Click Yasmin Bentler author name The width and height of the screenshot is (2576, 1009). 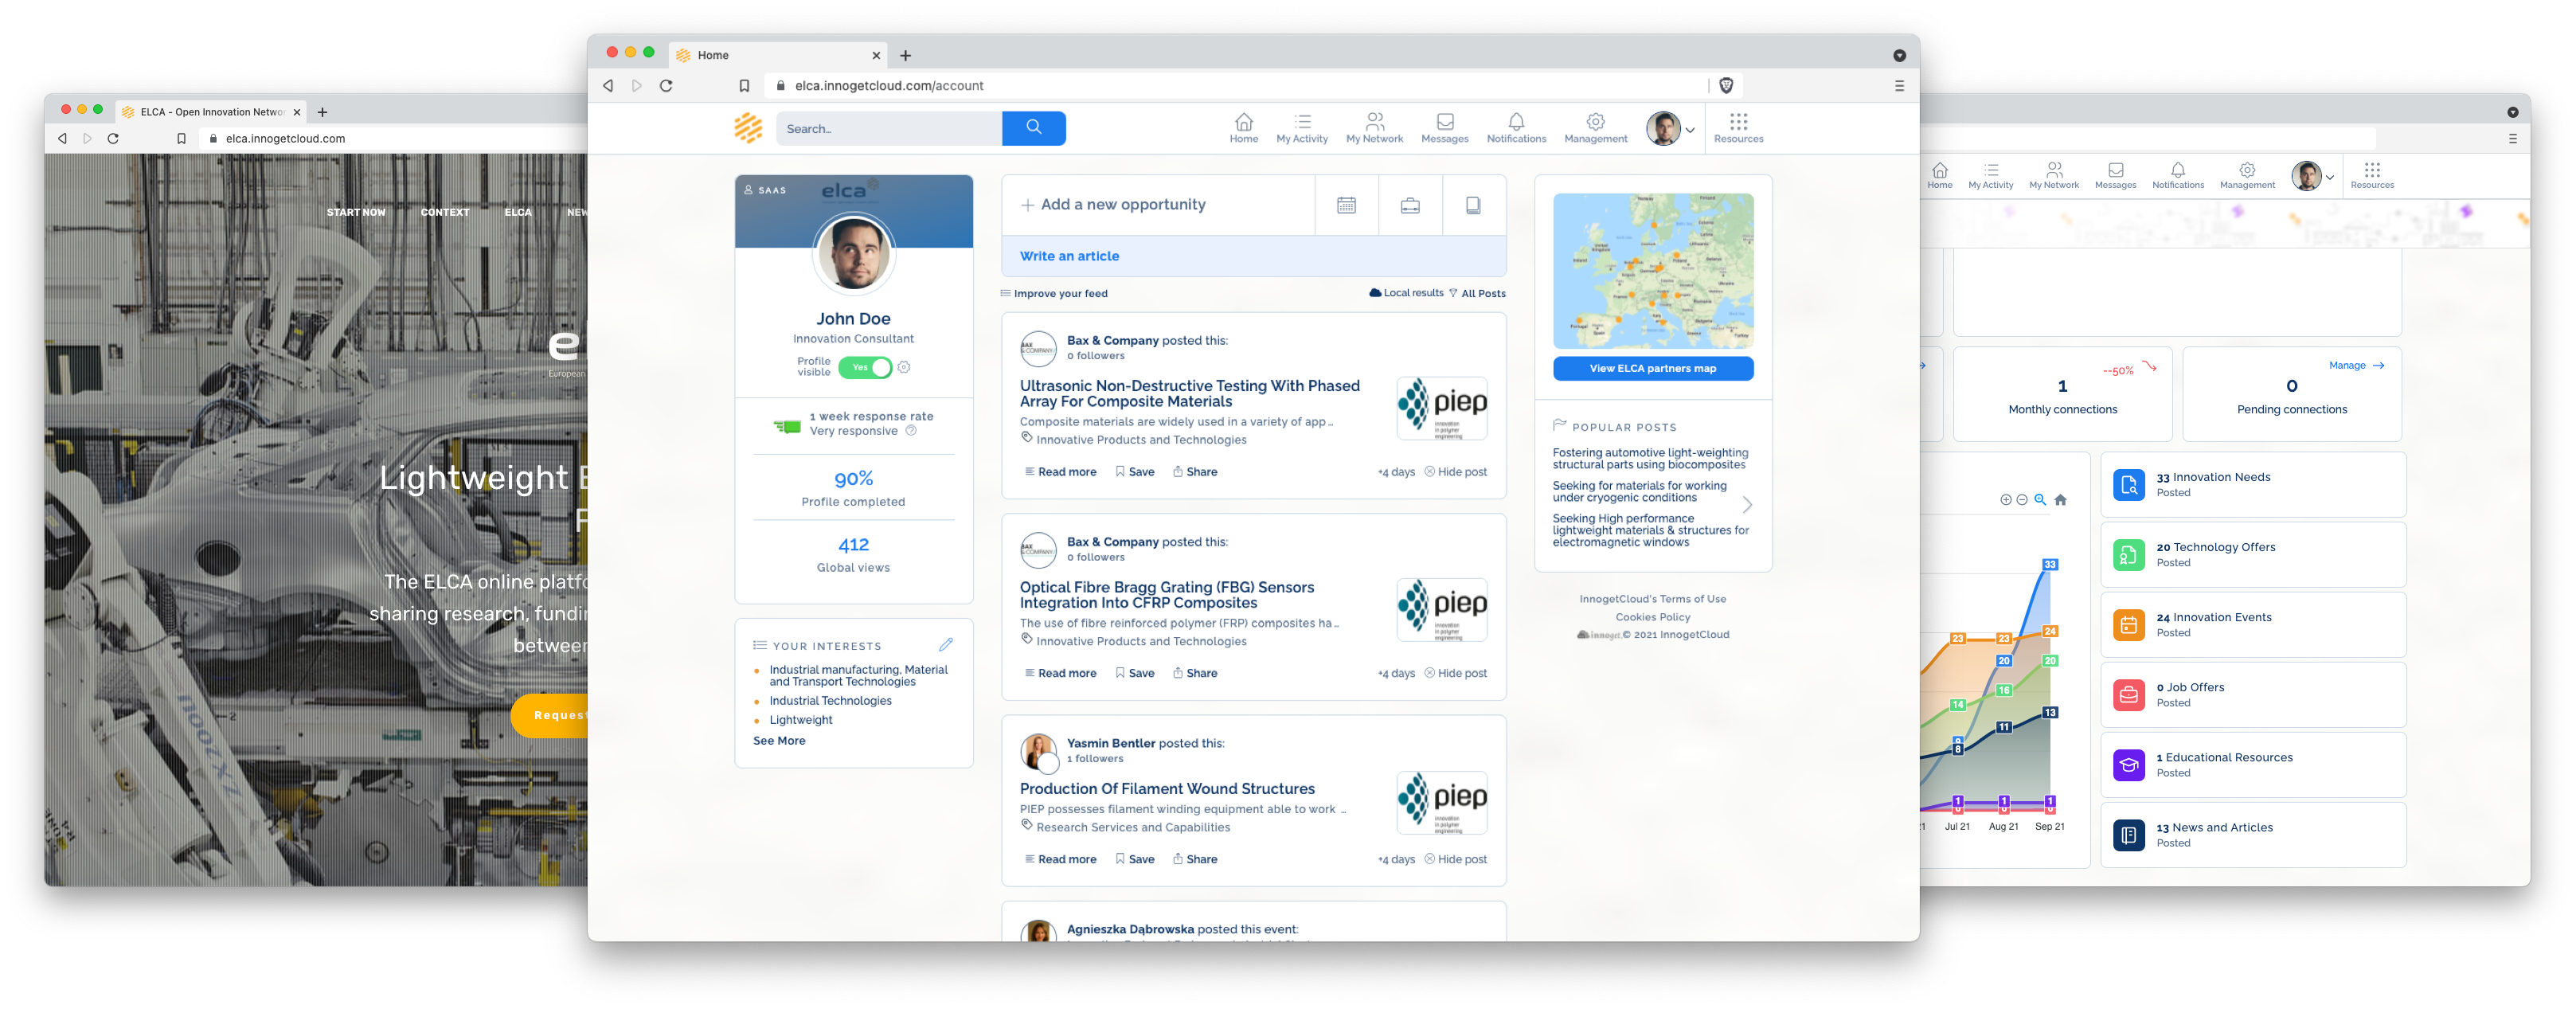point(1110,743)
